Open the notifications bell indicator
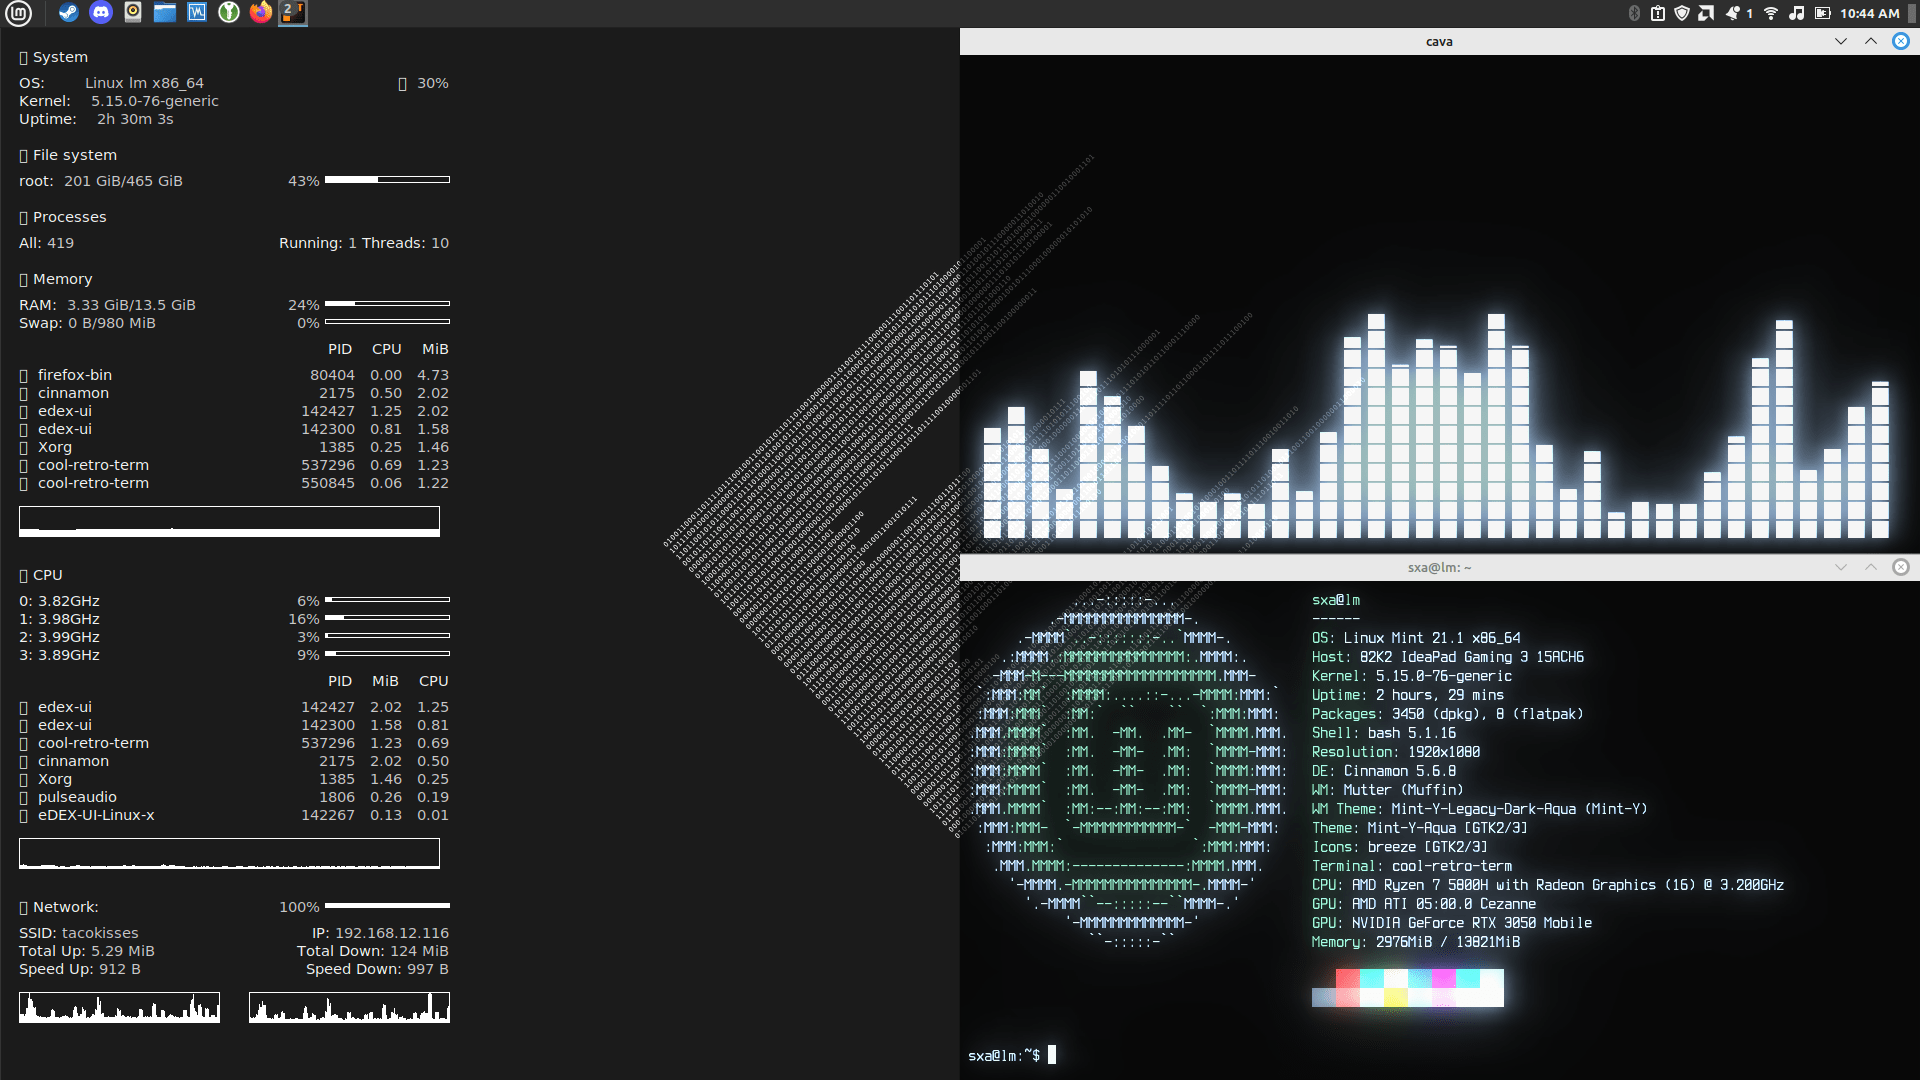 pyautogui.click(x=1733, y=13)
